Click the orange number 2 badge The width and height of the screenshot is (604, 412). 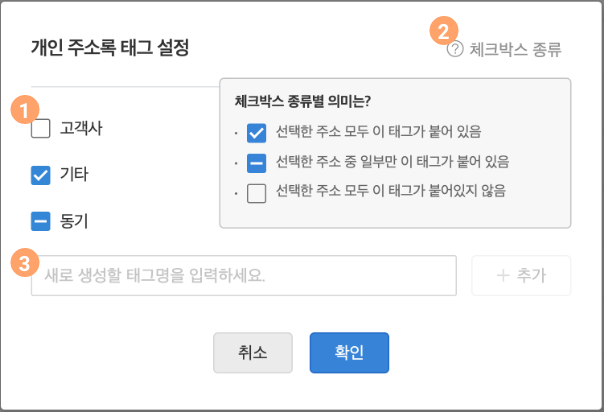(x=444, y=30)
